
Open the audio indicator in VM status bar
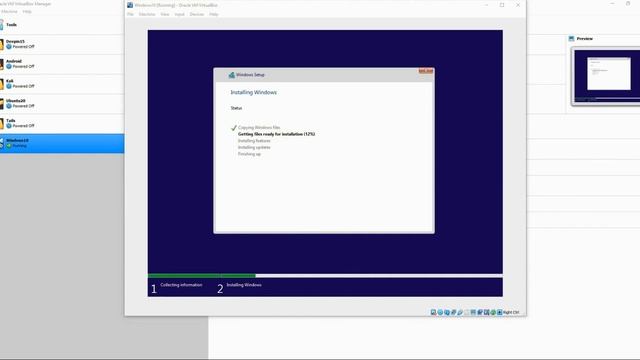447,312
